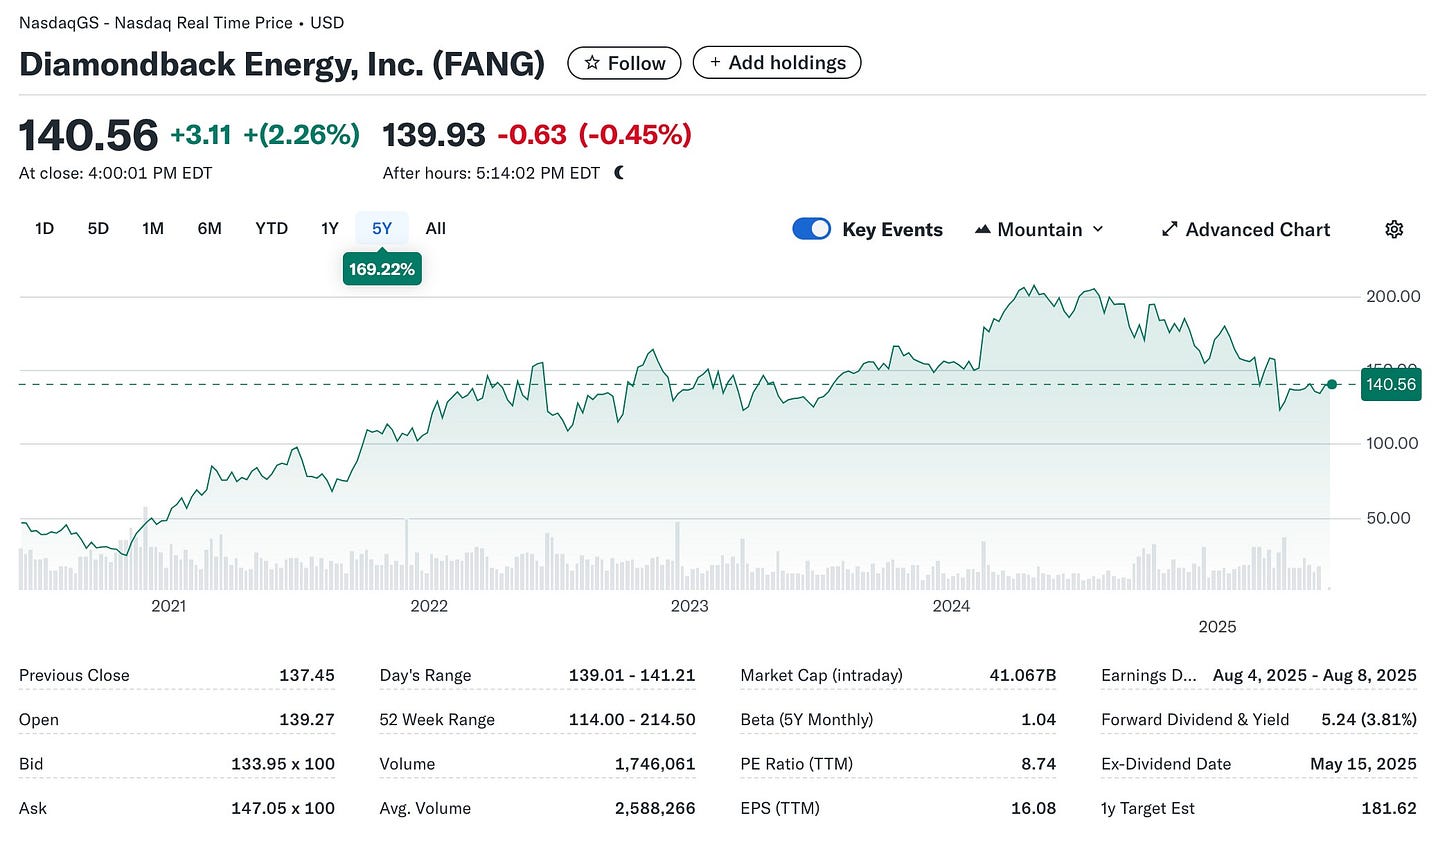Select the All time range

point(435,228)
